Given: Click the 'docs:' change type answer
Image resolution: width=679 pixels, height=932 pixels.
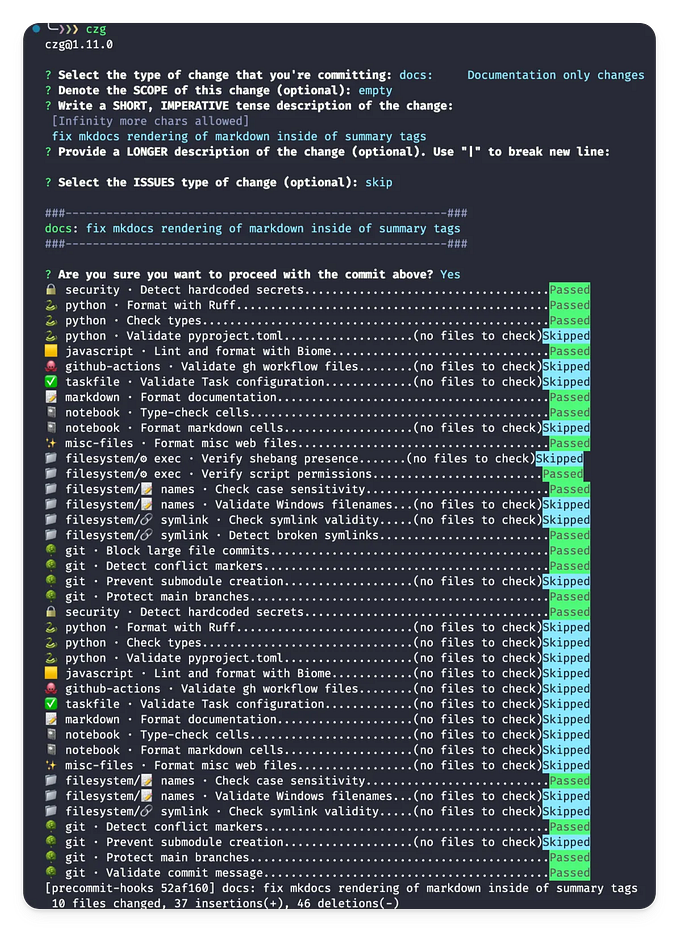Looking at the screenshot, I should click(416, 75).
